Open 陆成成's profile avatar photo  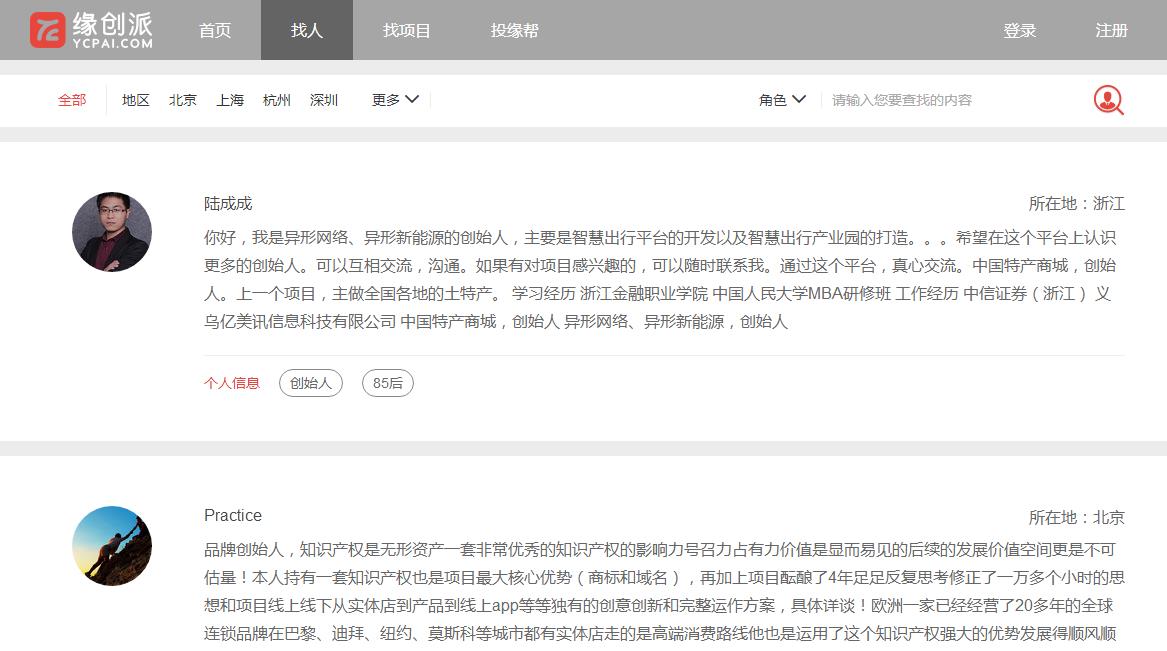point(111,232)
